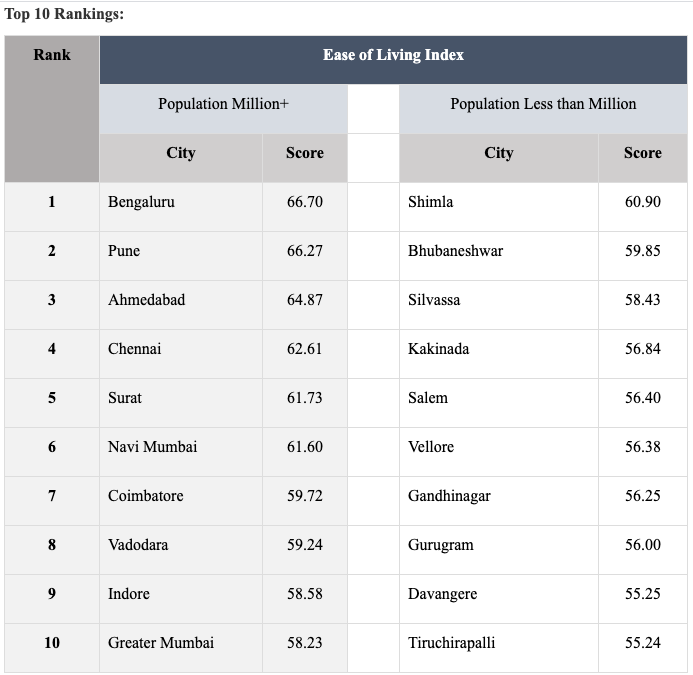Viewport: 693px width, 675px height.
Task: Click the Ease of Living Index header
Action: point(393,55)
